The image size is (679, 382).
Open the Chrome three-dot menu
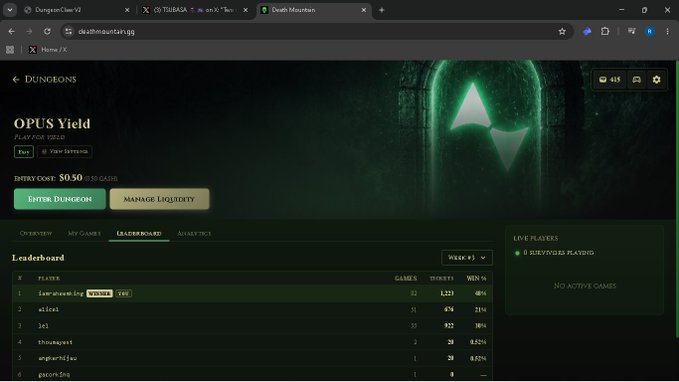pyautogui.click(x=667, y=31)
